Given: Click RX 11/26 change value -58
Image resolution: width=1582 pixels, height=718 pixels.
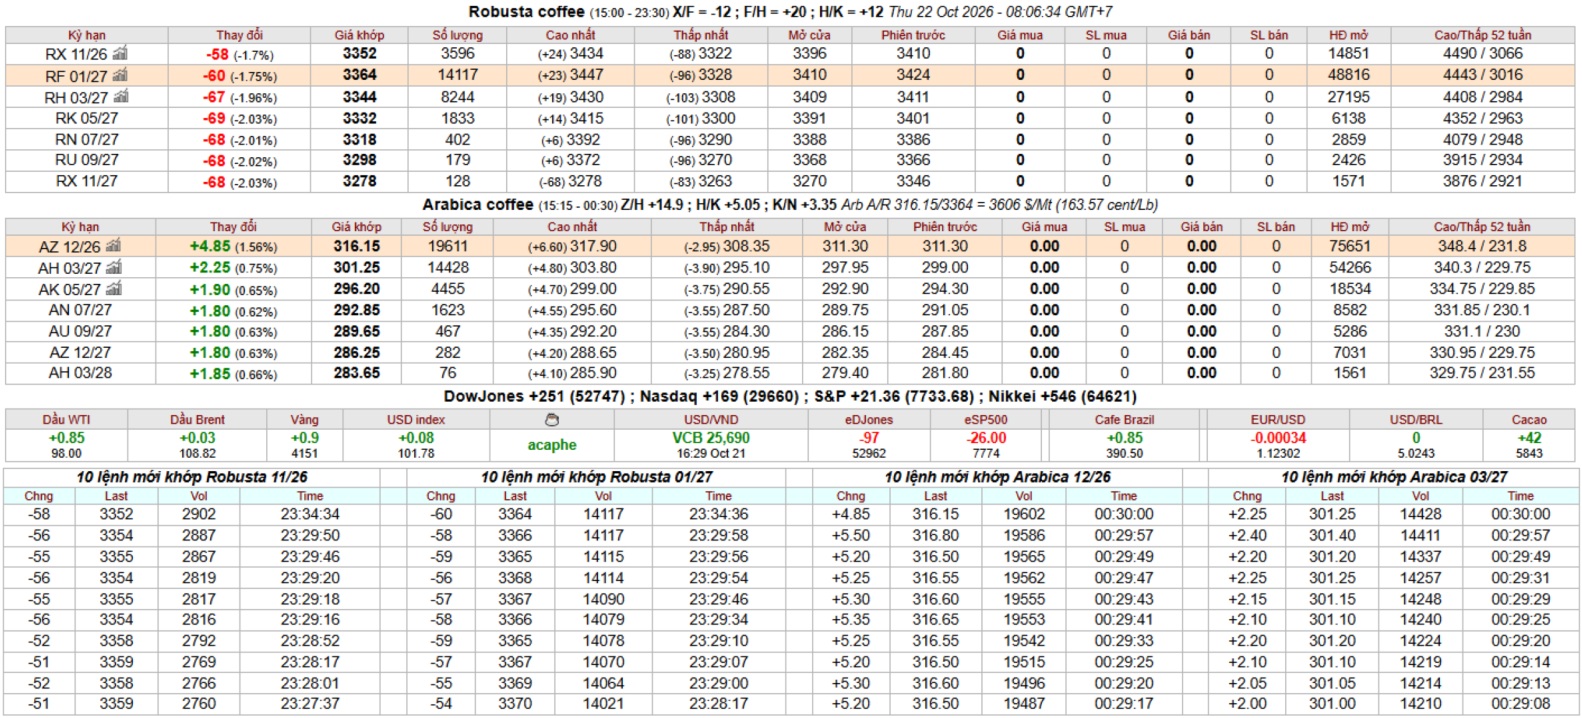Looking at the screenshot, I should pos(217,54).
